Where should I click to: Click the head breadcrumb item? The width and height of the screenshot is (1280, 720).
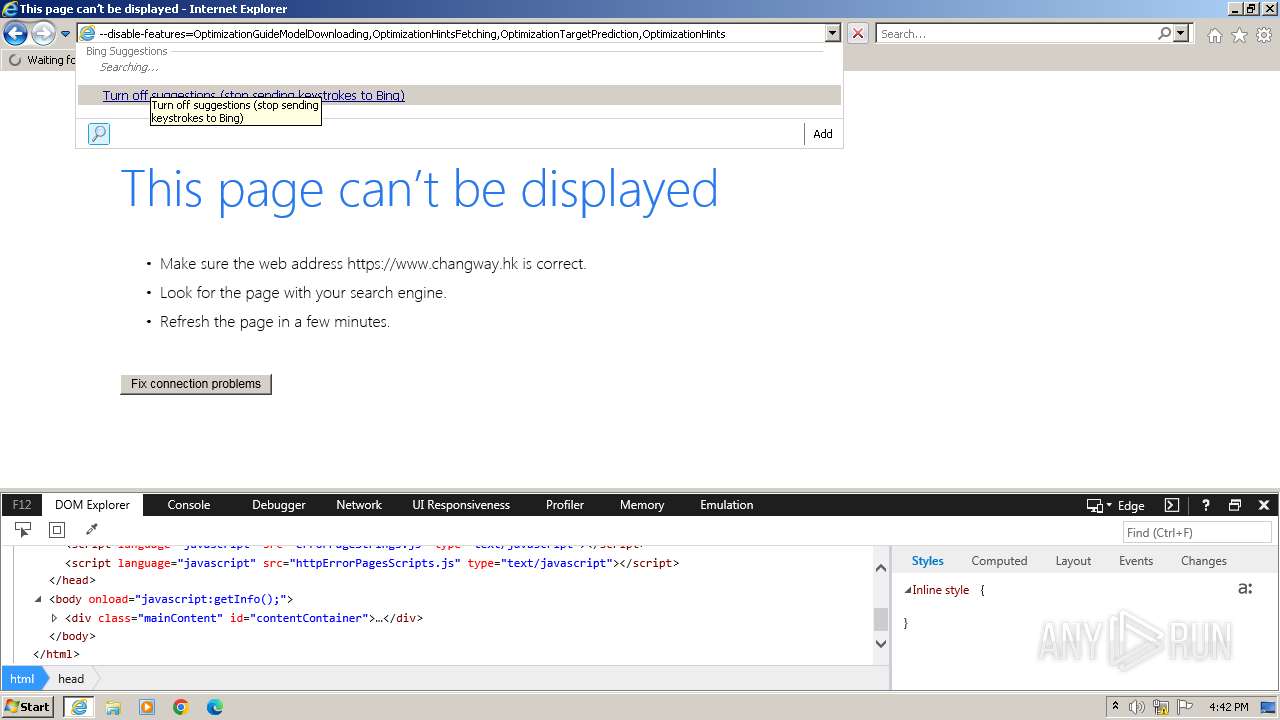click(71, 678)
